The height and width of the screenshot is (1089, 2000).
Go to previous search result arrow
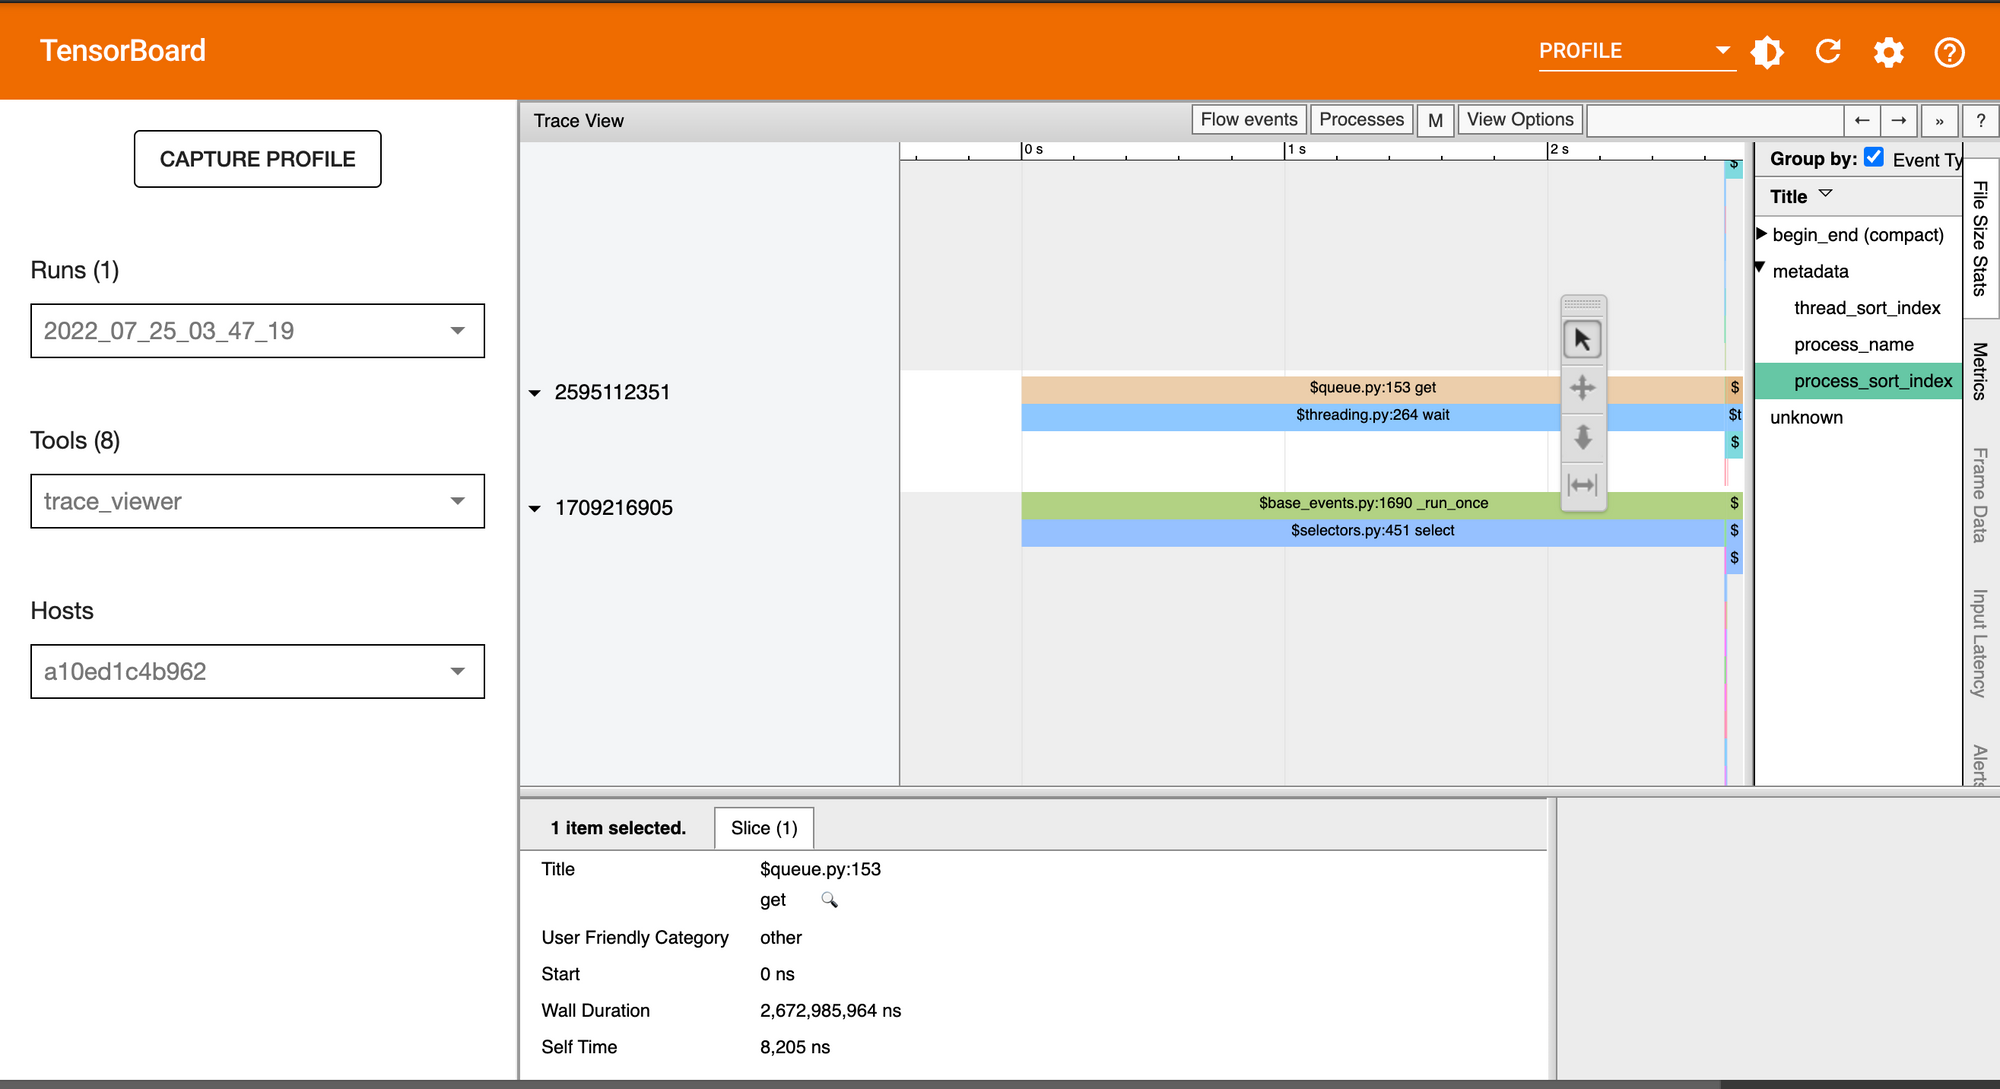pyautogui.click(x=1862, y=120)
